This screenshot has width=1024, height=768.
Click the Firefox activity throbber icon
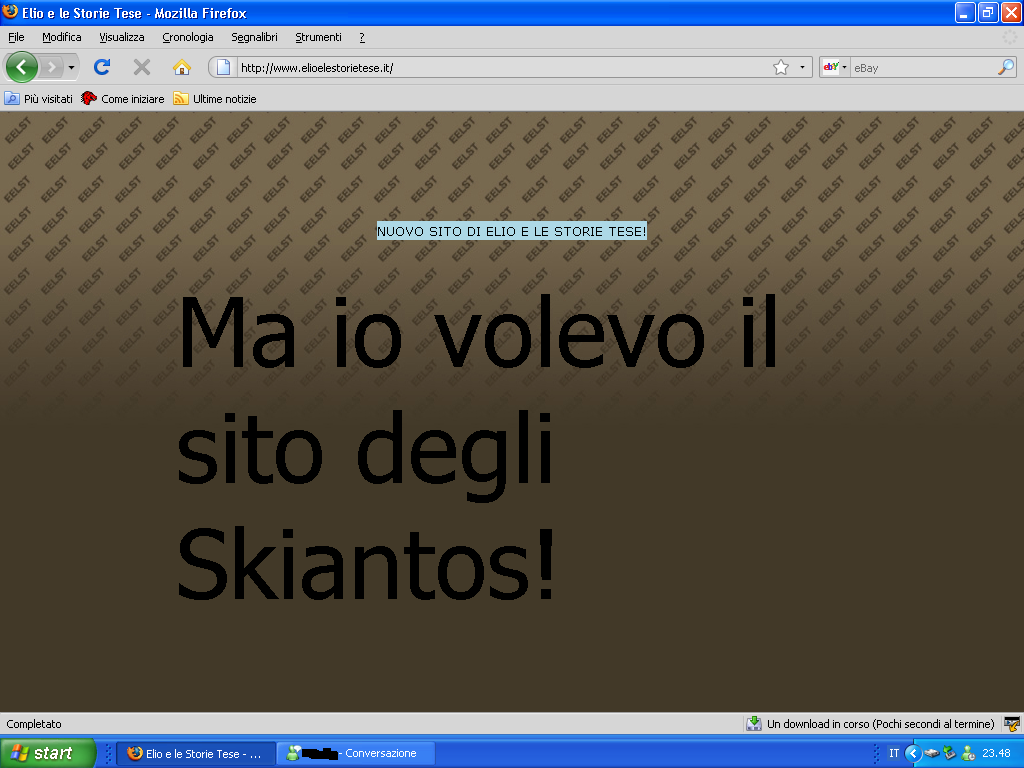1010,37
